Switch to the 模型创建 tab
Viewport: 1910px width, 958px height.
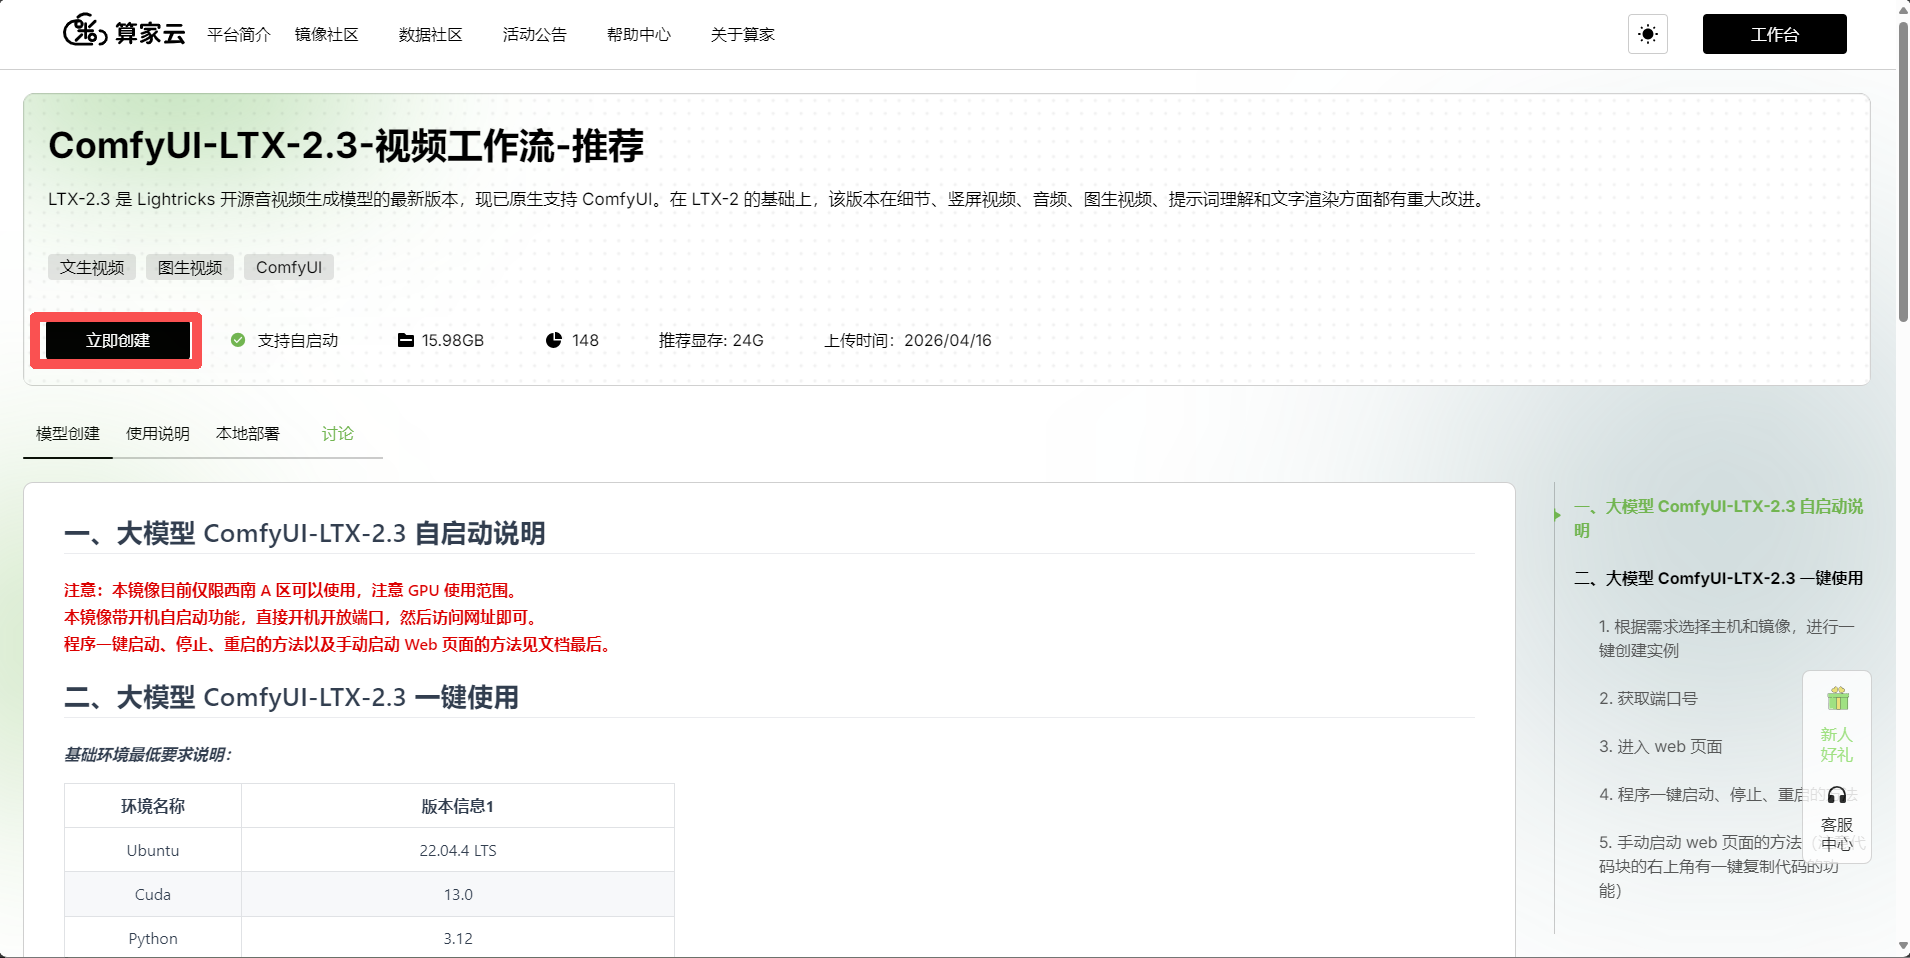click(68, 433)
